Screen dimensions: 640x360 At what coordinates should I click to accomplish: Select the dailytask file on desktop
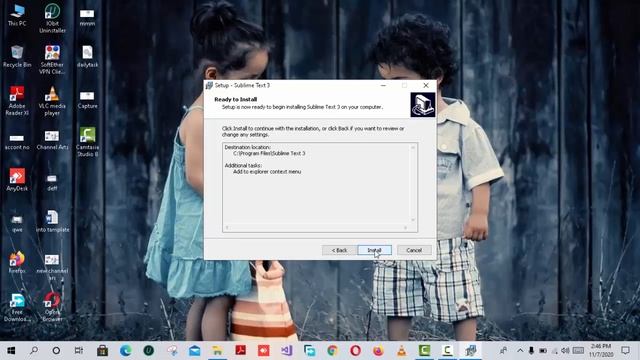(x=87, y=56)
